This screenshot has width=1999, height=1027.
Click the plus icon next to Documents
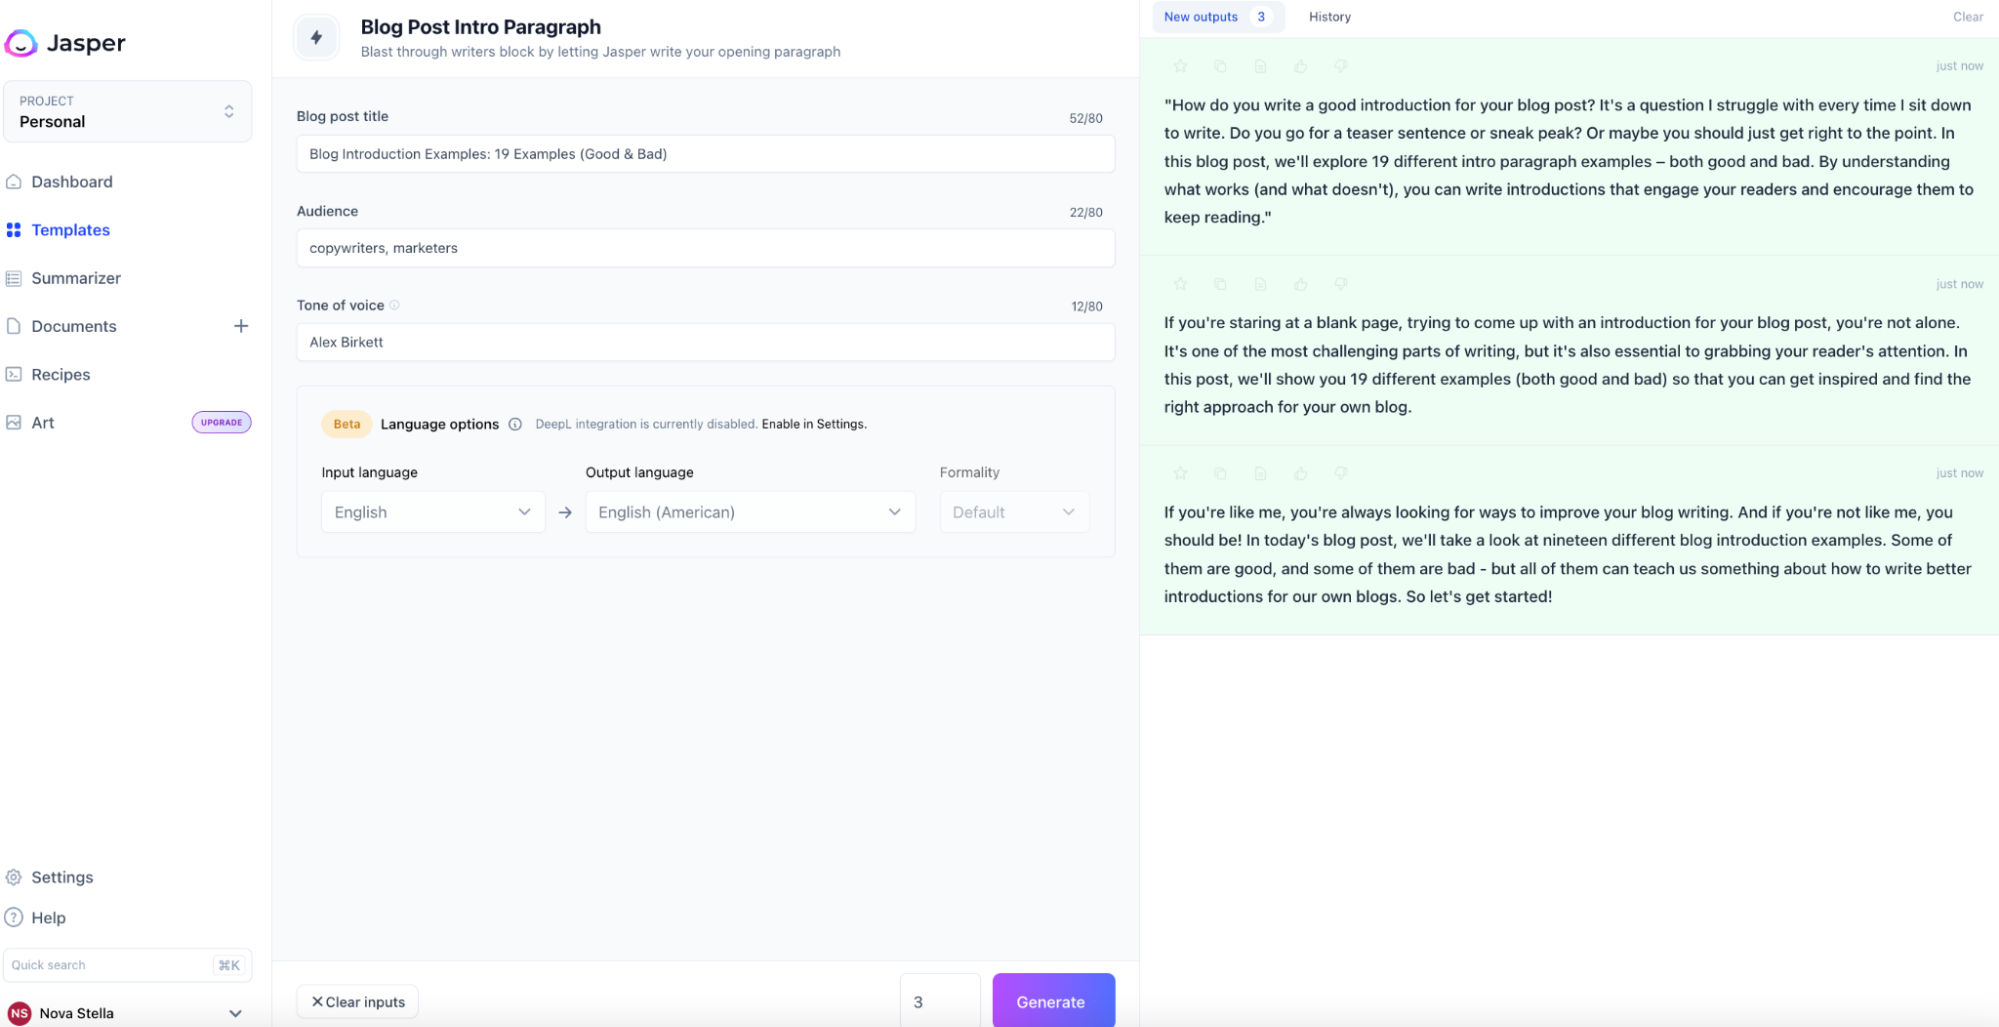point(241,326)
